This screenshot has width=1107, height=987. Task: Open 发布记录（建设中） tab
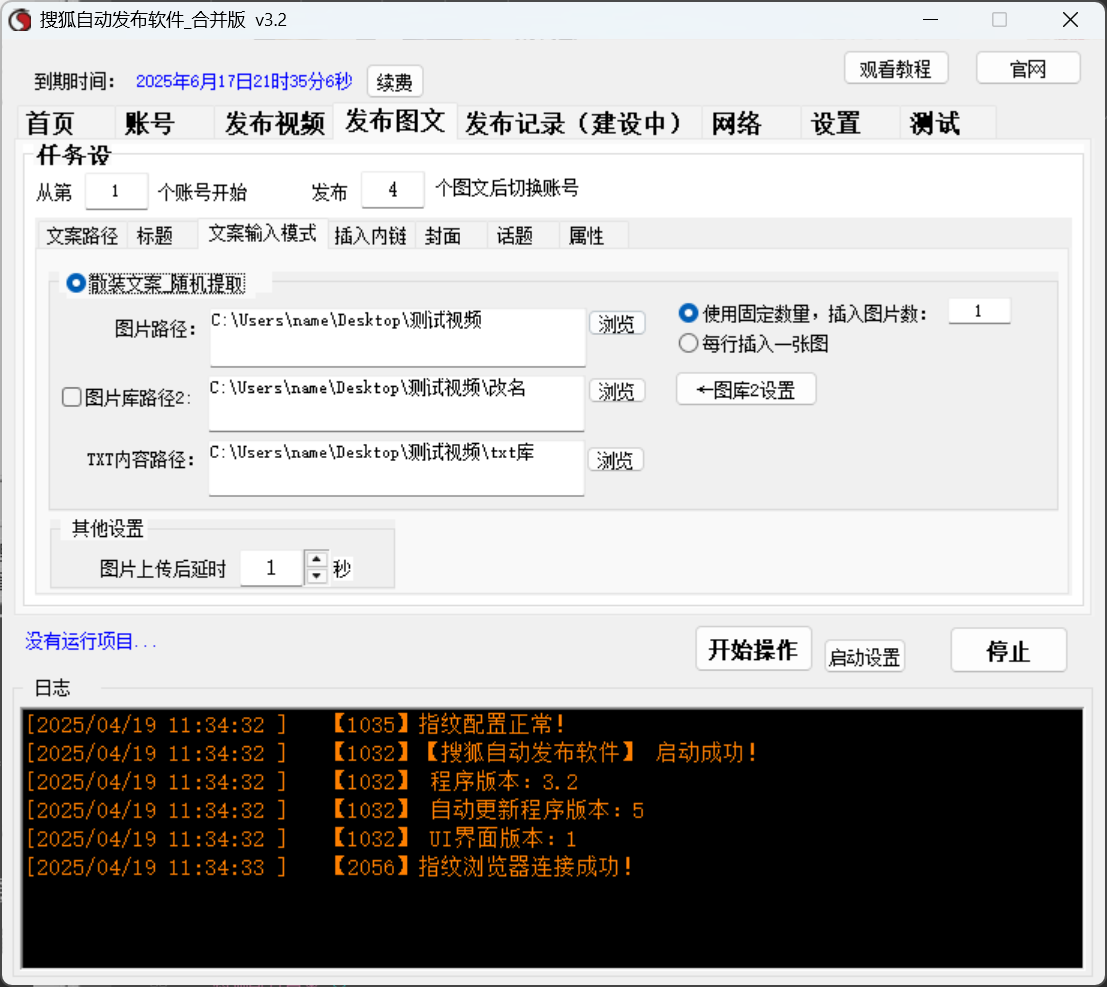click(579, 123)
